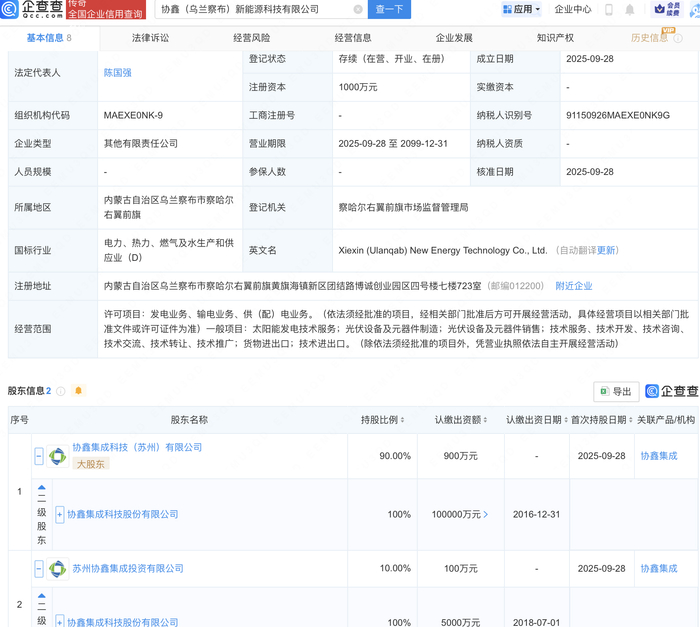700x627 pixels.
Task: Clear the company search box text
Action: [x=358, y=10]
